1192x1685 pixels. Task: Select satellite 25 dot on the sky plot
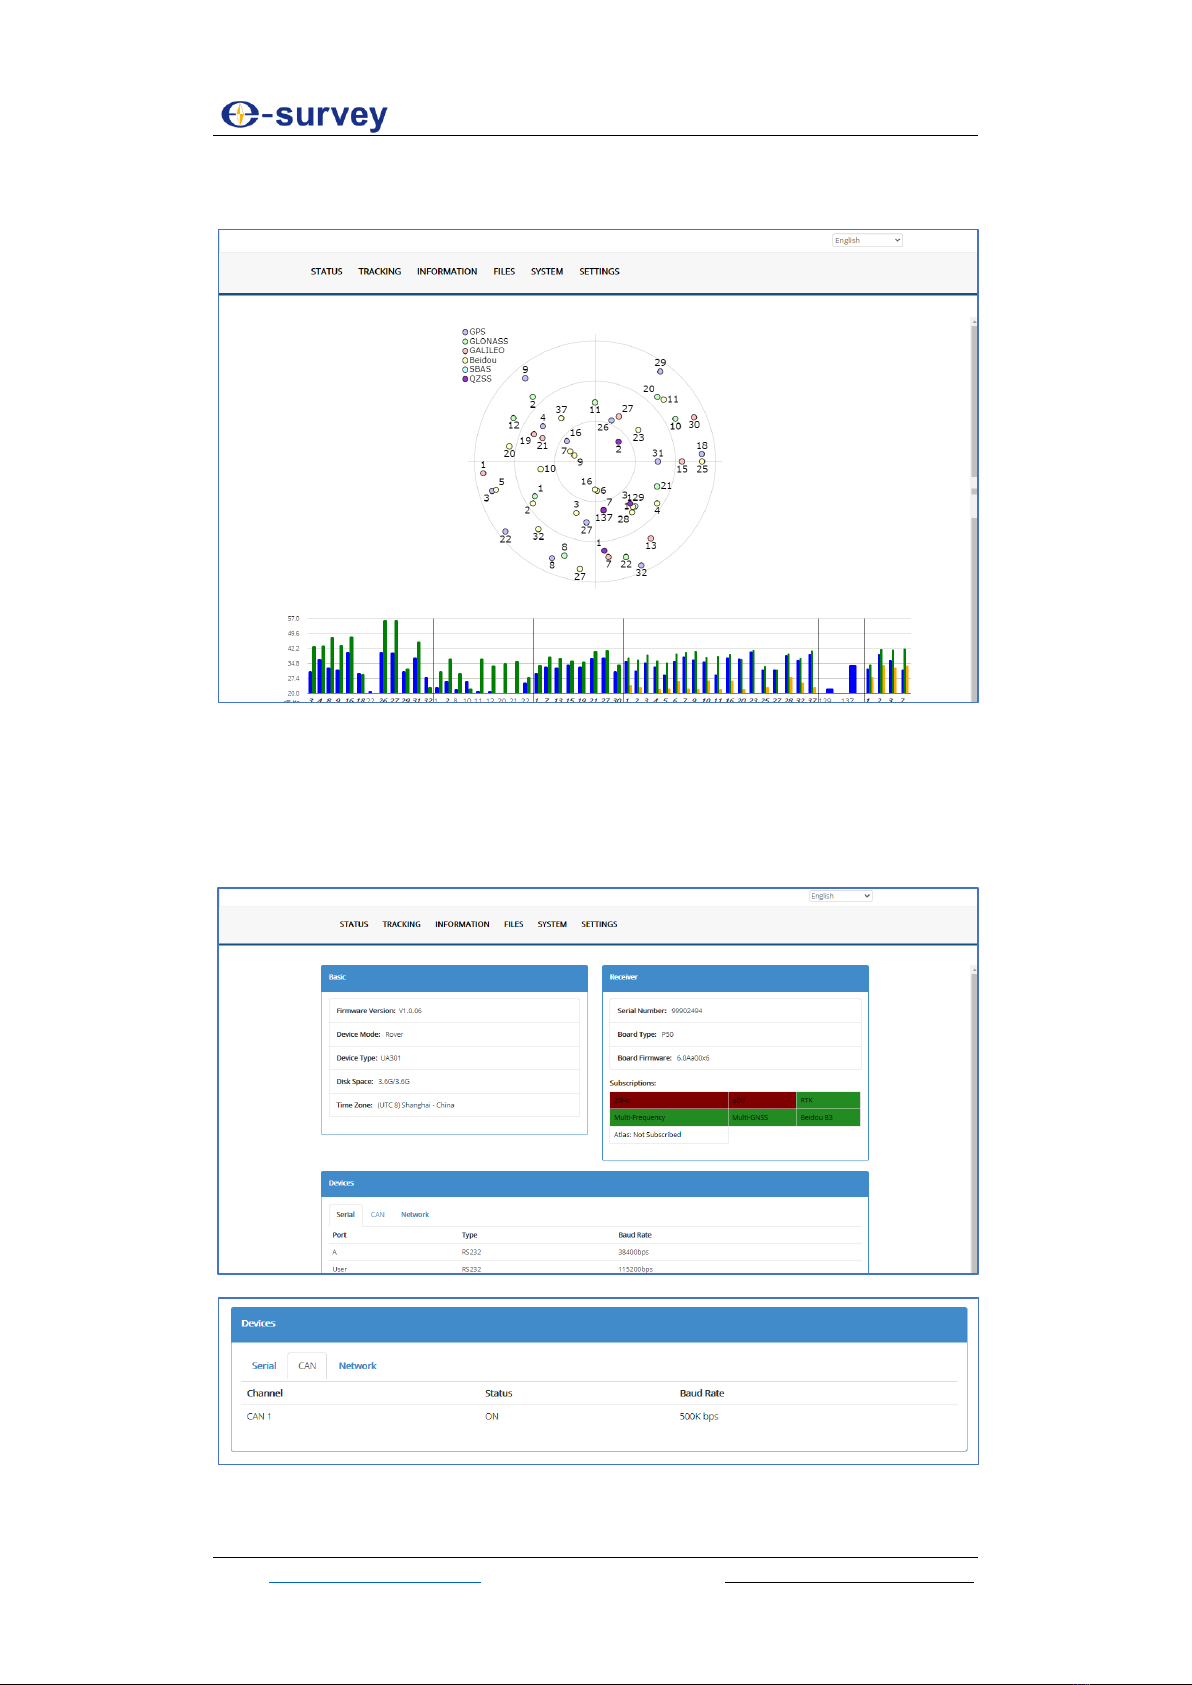(702, 462)
